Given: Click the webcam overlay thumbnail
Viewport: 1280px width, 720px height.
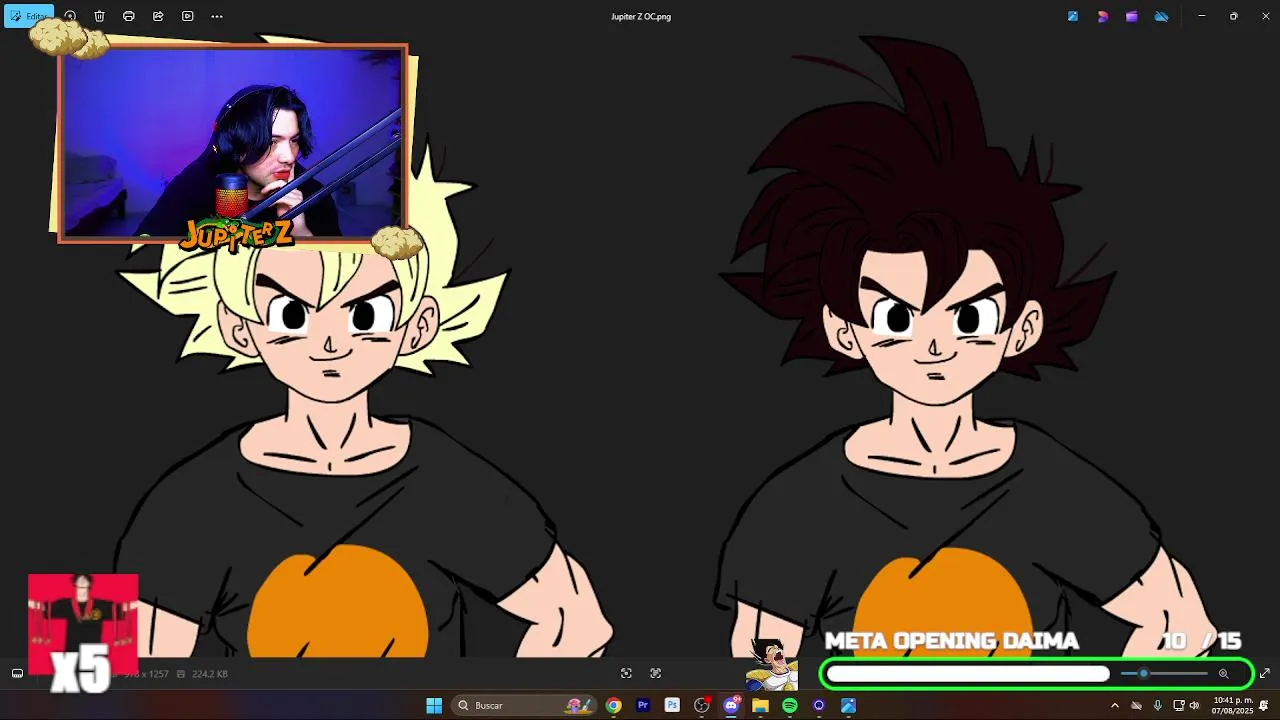Looking at the screenshot, I should click(233, 142).
